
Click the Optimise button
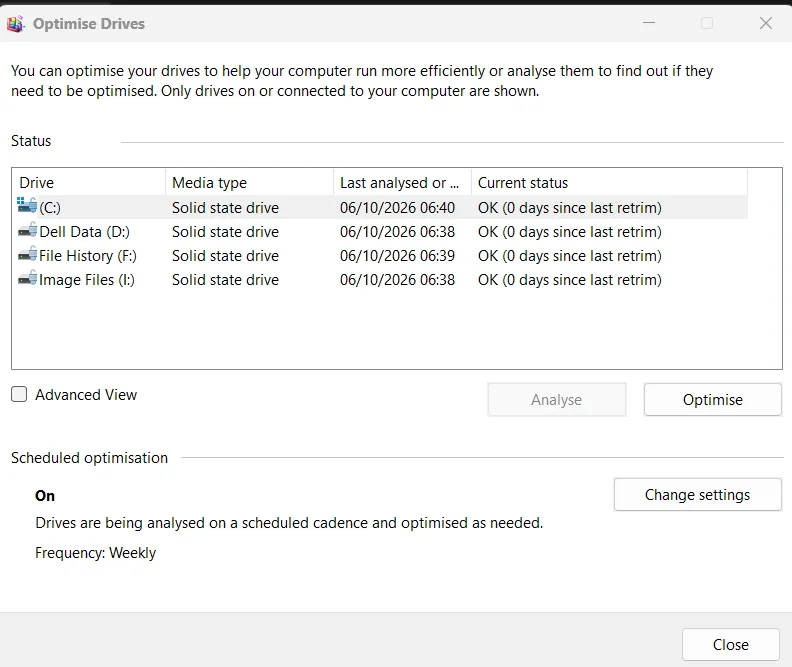[713, 399]
